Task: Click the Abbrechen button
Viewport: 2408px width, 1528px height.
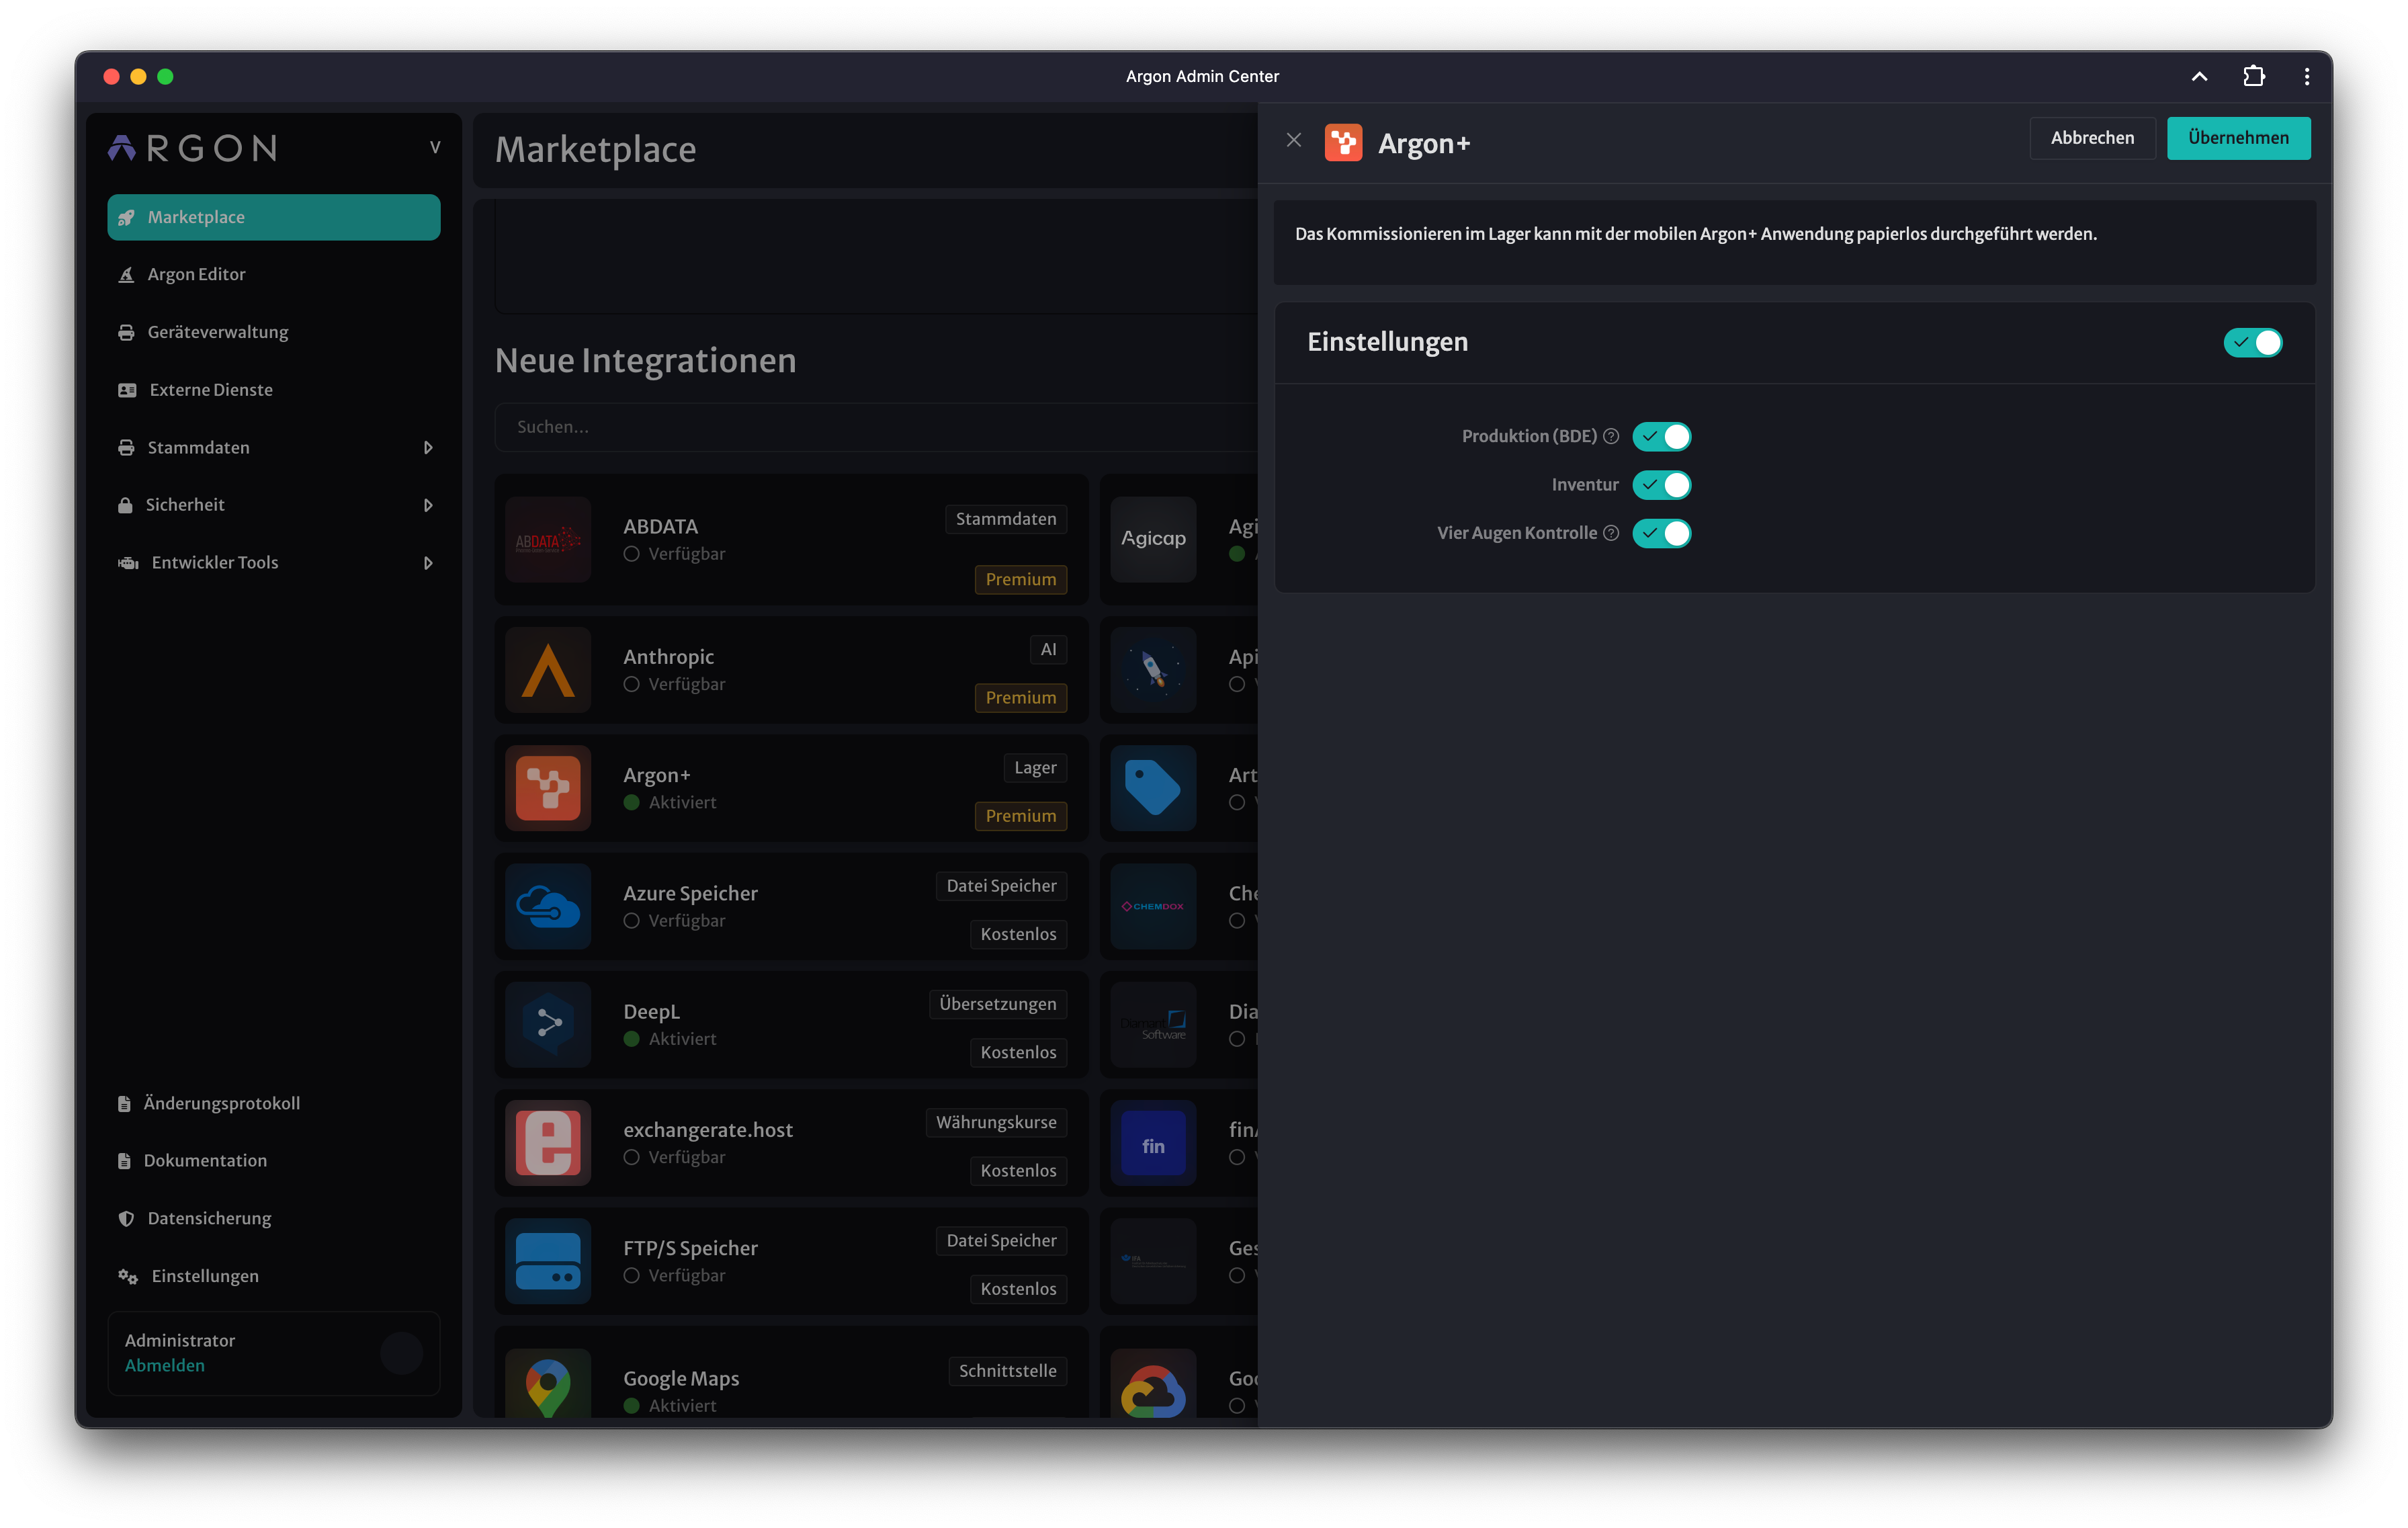Action: click(2092, 138)
